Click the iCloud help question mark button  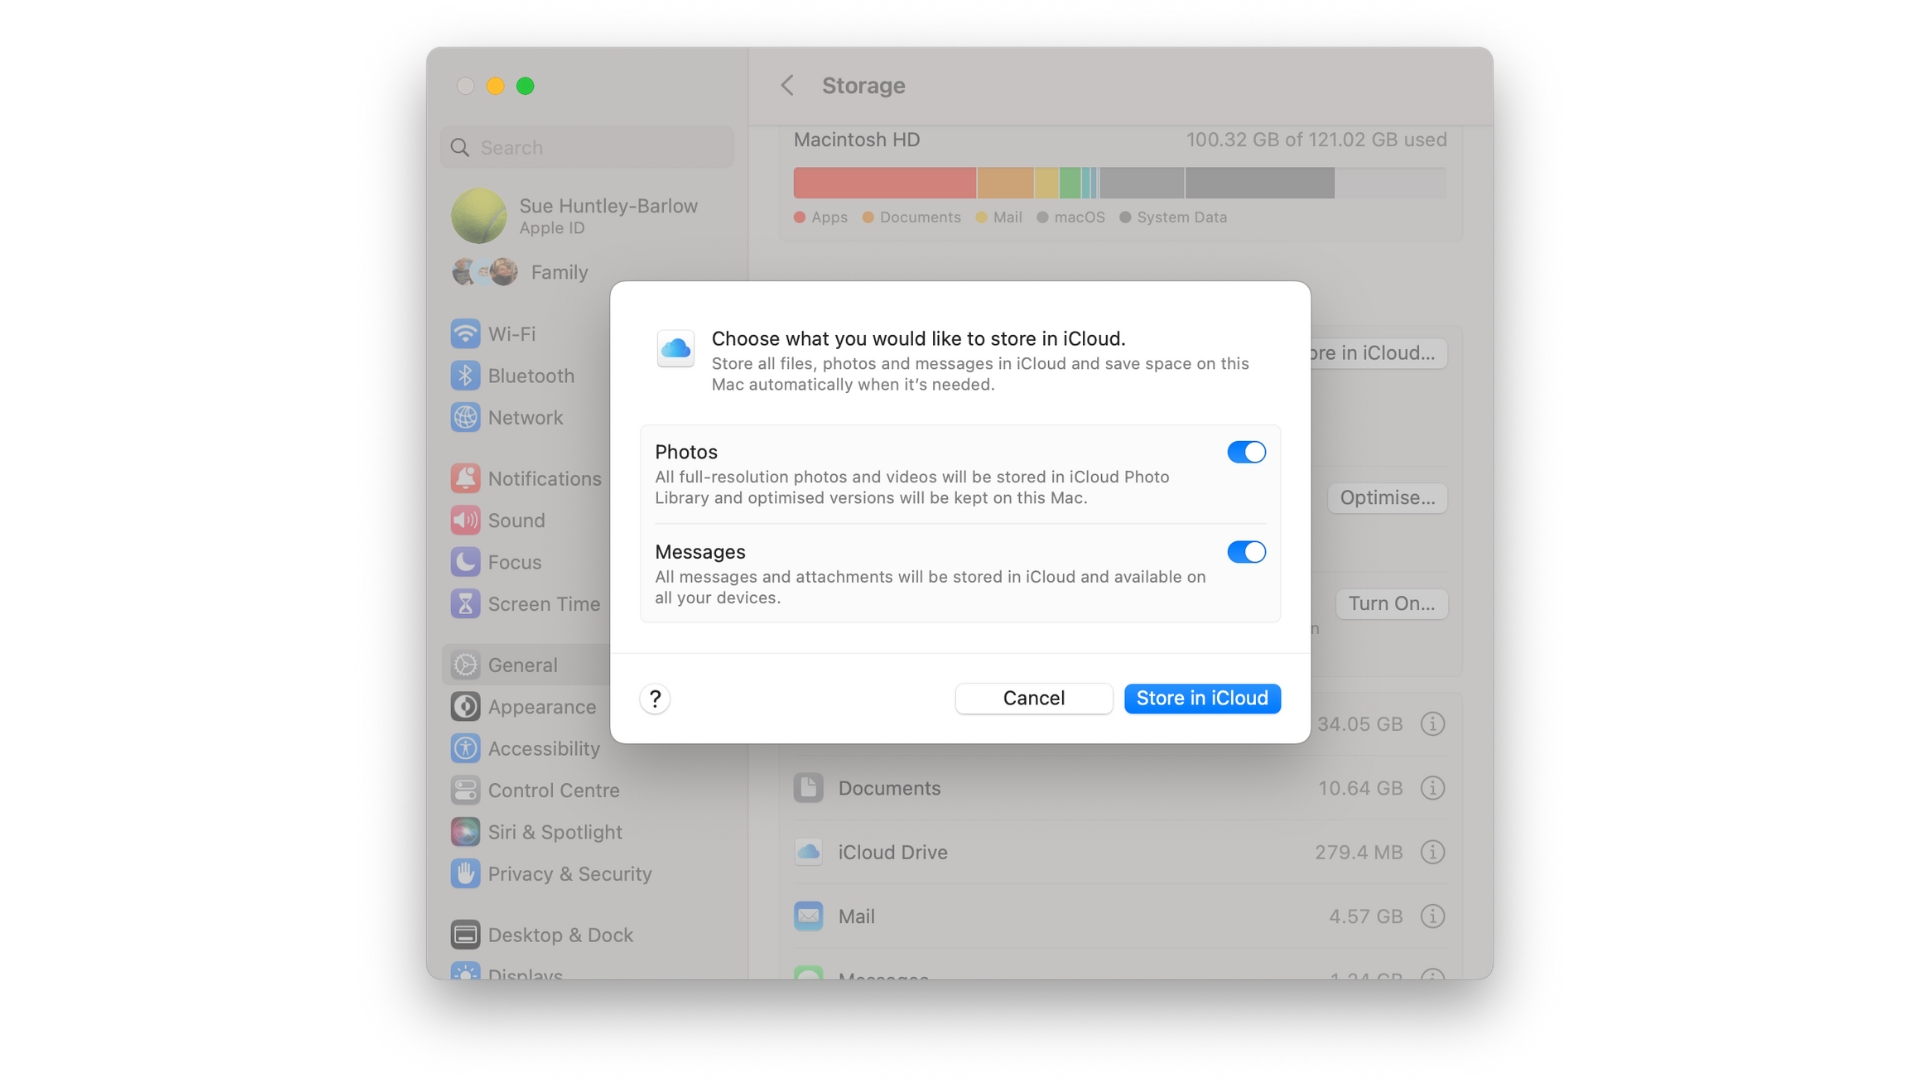tap(655, 698)
